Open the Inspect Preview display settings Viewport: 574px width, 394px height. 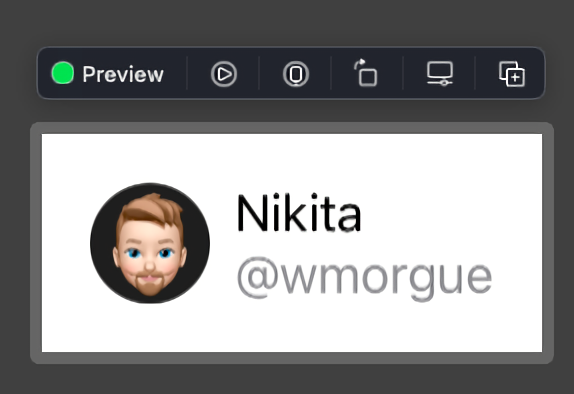tap(440, 74)
